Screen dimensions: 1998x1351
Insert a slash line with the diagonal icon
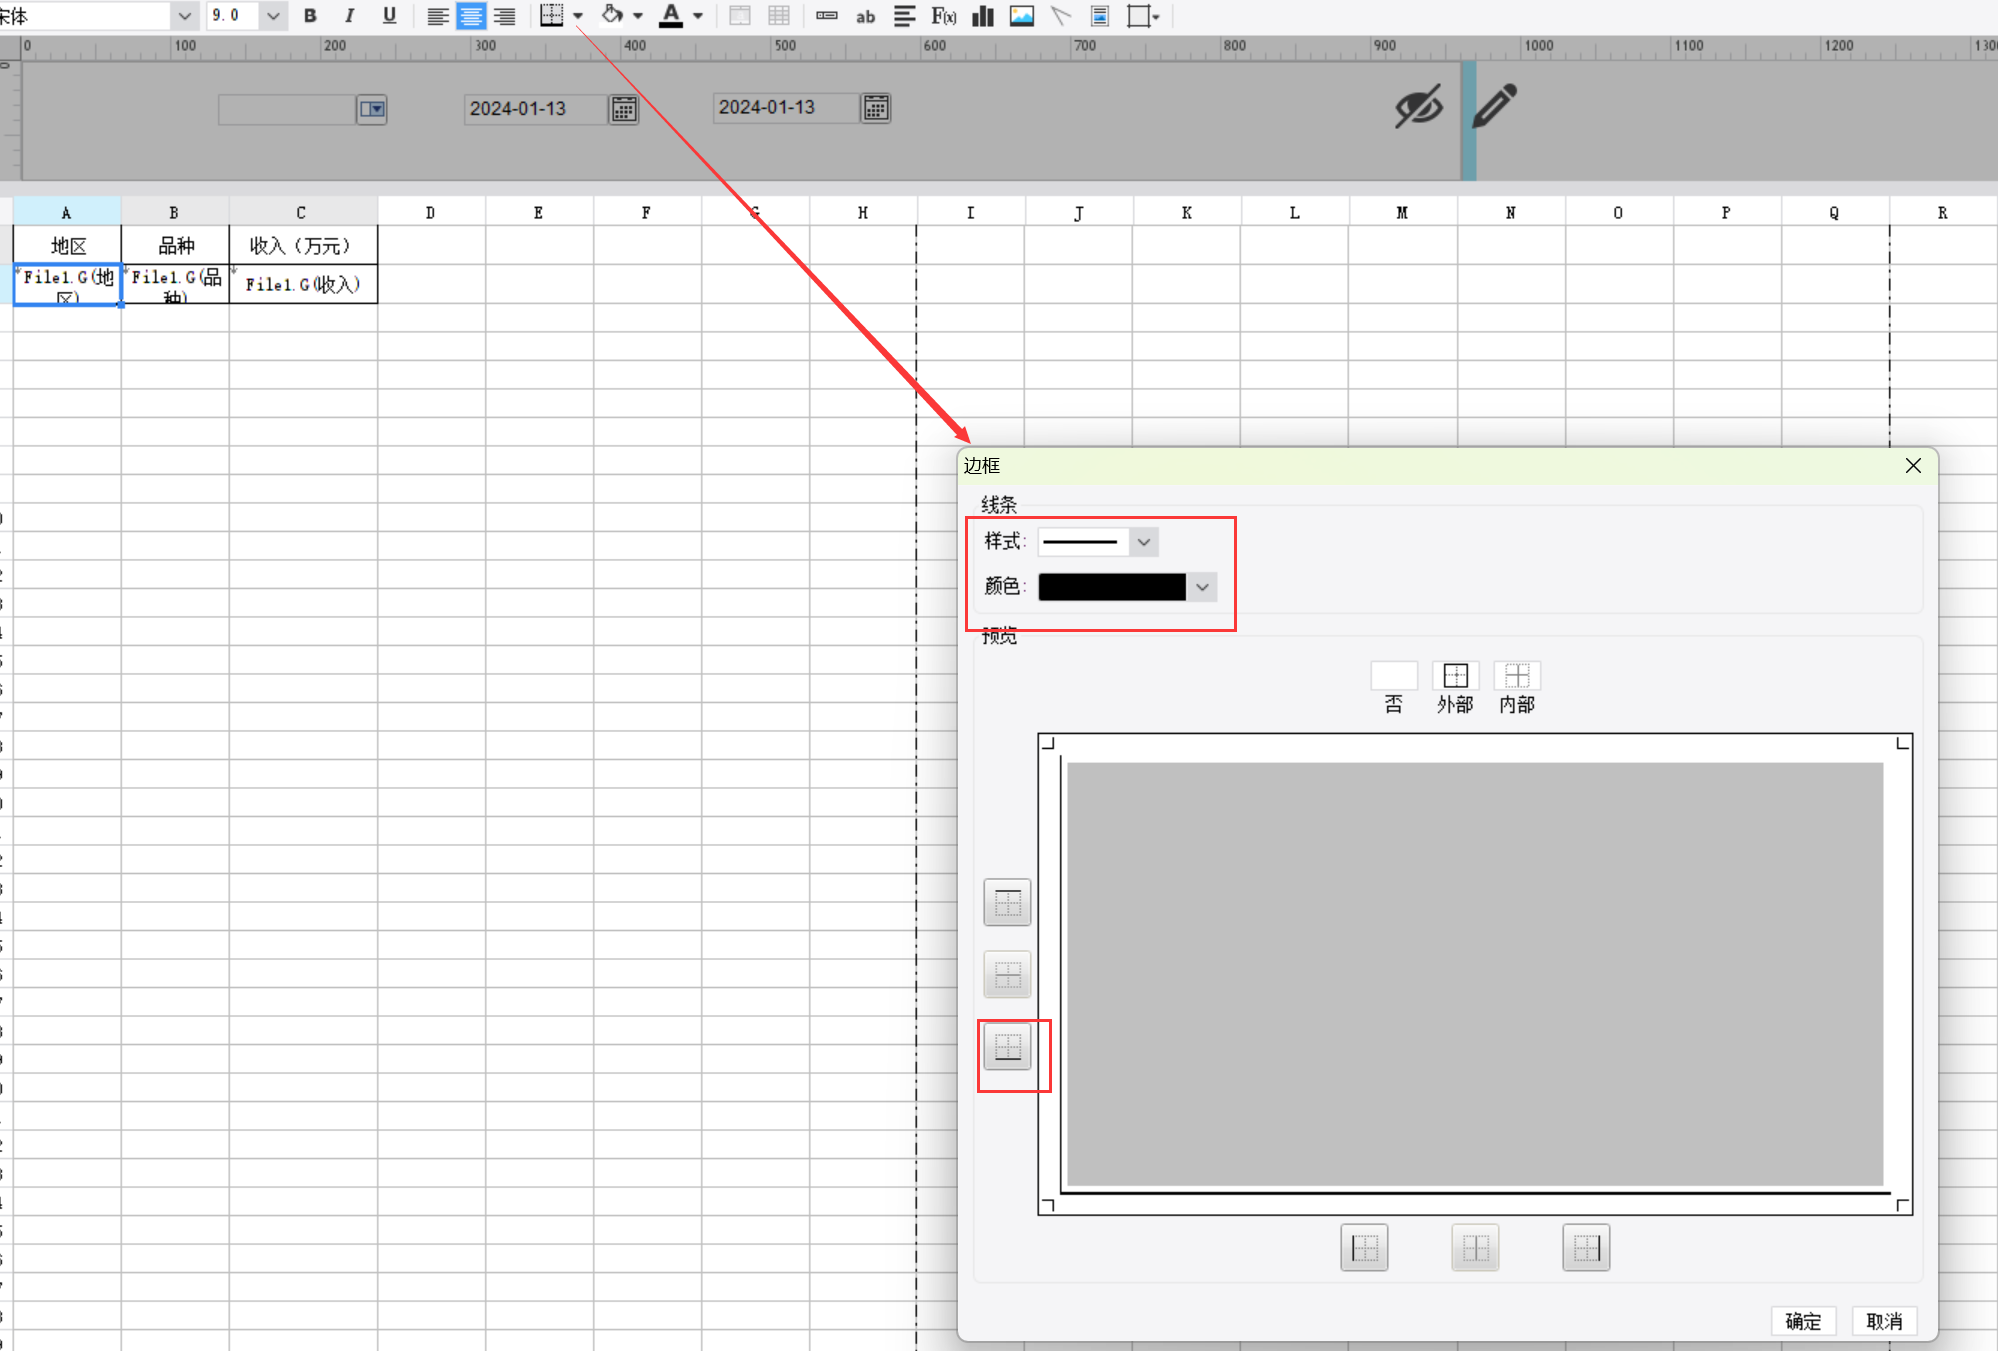click(x=1061, y=16)
